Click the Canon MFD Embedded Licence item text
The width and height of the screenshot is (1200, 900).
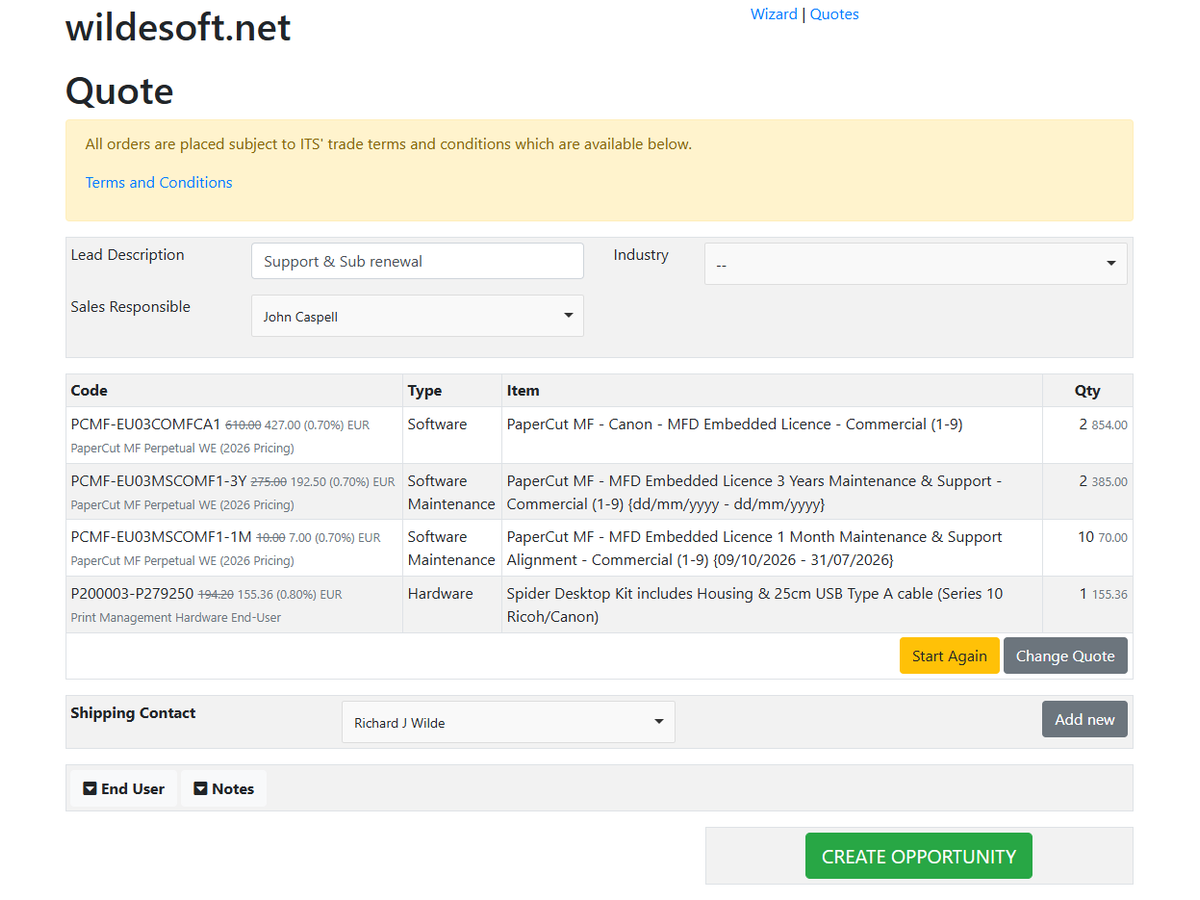735,424
